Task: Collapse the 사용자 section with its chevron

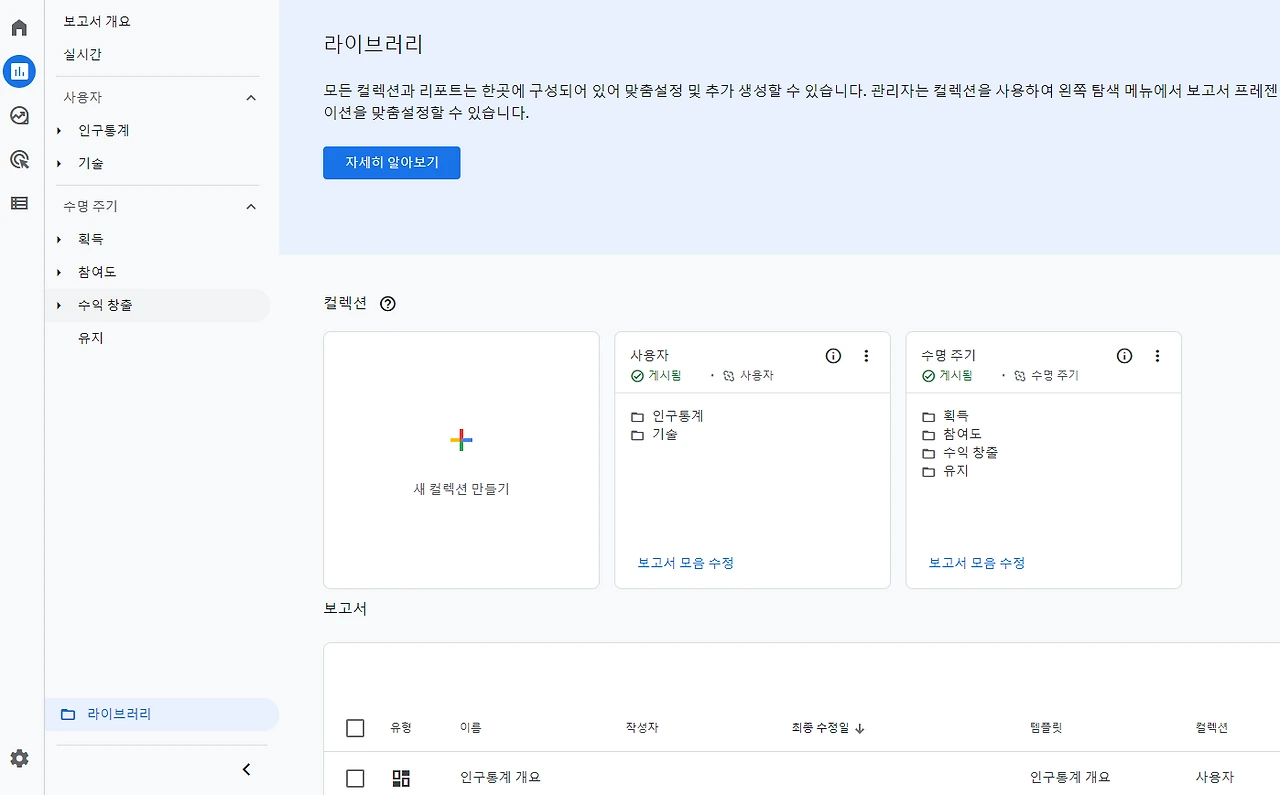Action: 251,97
